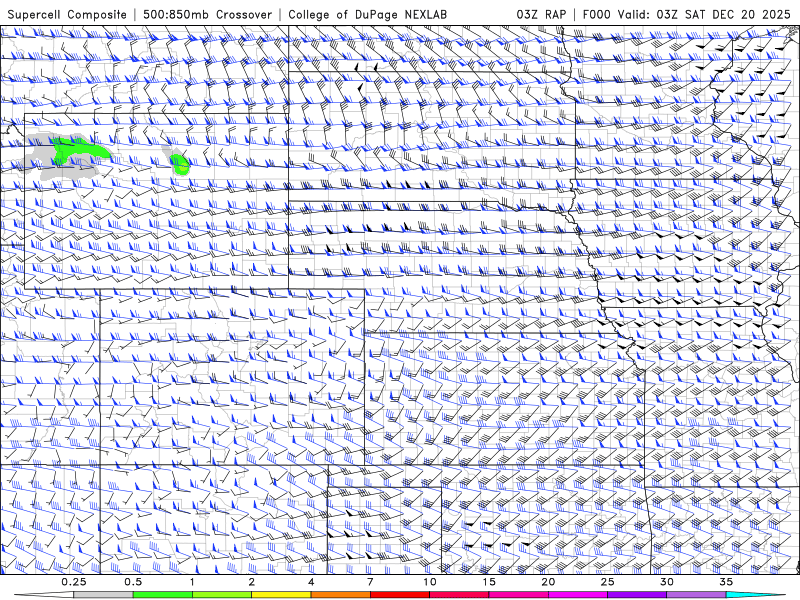Select the legend value 1

click(x=192, y=582)
